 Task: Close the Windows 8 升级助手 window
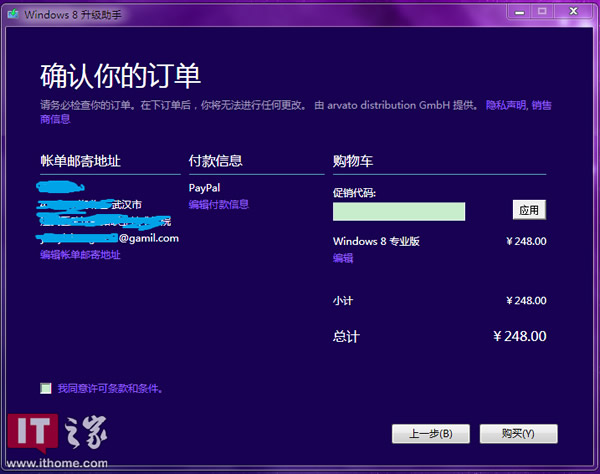click(574, 11)
